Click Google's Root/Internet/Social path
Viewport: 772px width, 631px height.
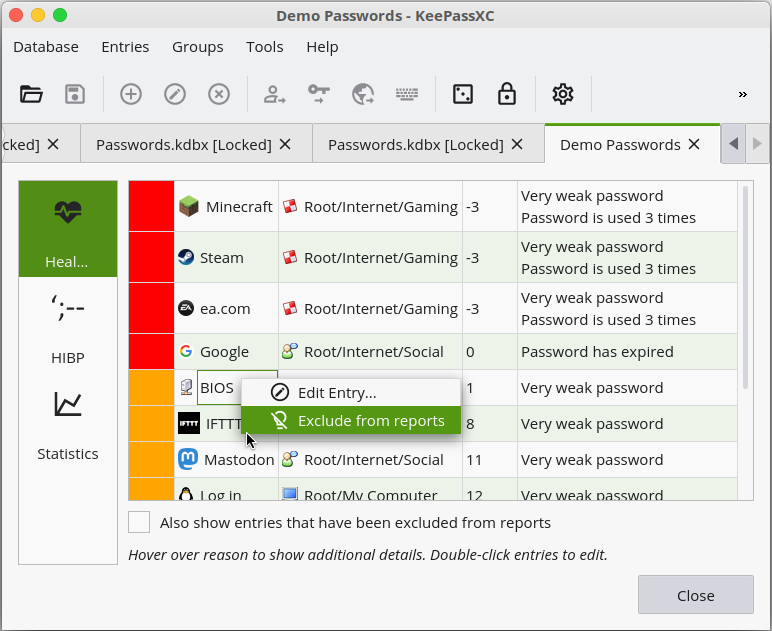(374, 352)
